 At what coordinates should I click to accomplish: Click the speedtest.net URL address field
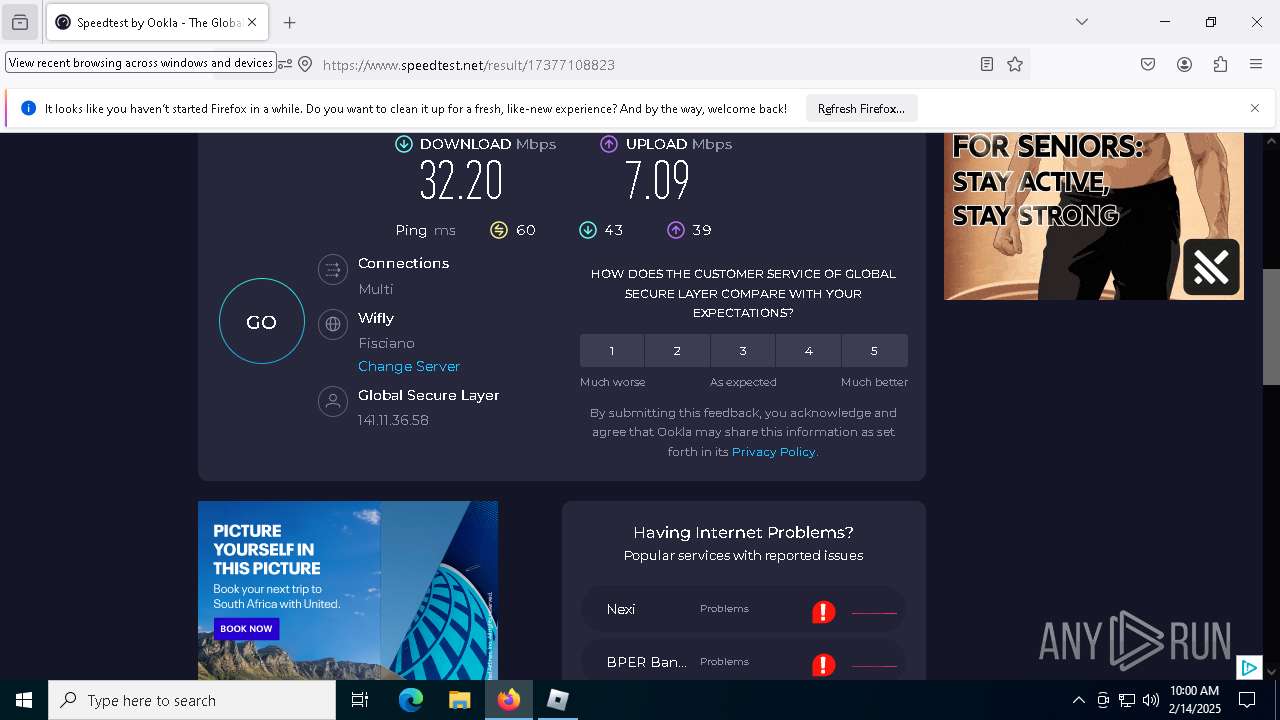[x=640, y=65]
